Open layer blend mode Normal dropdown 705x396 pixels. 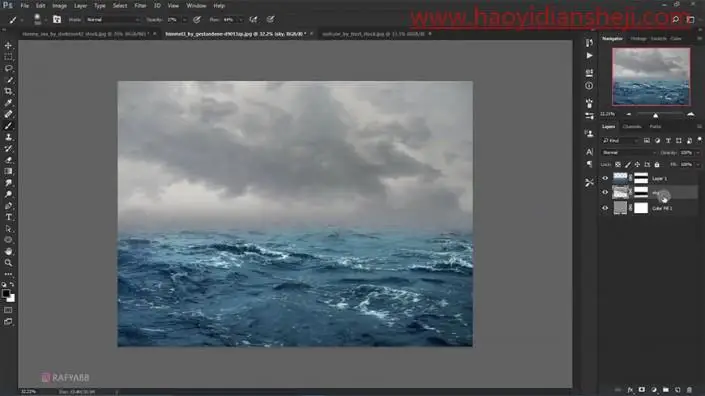pos(629,153)
